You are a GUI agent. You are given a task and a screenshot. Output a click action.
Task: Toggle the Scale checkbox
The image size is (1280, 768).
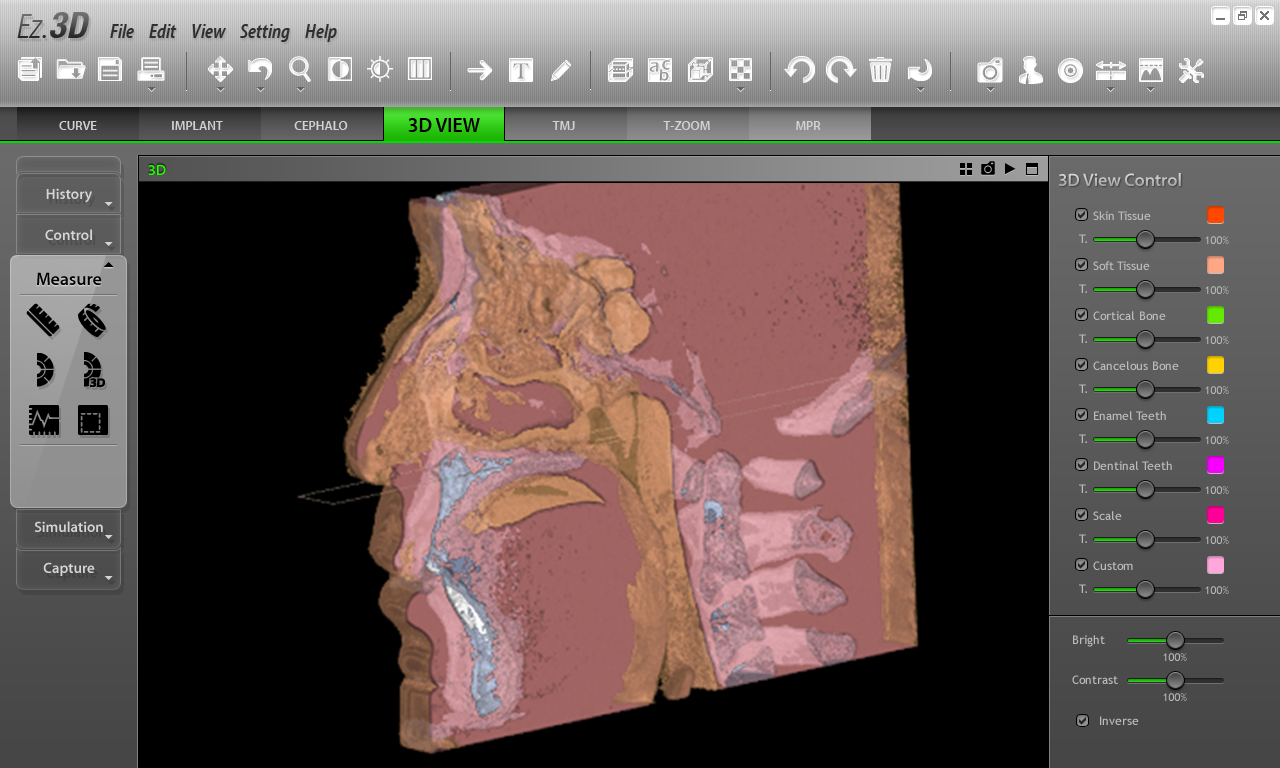(1081, 515)
